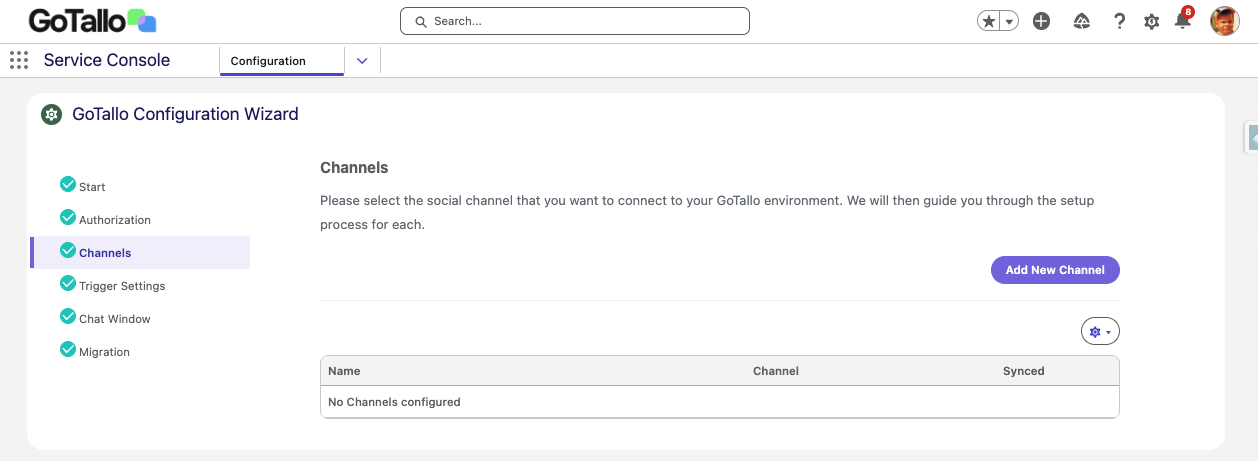
Task: Open the Chat Window step
Action: click(114, 319)
